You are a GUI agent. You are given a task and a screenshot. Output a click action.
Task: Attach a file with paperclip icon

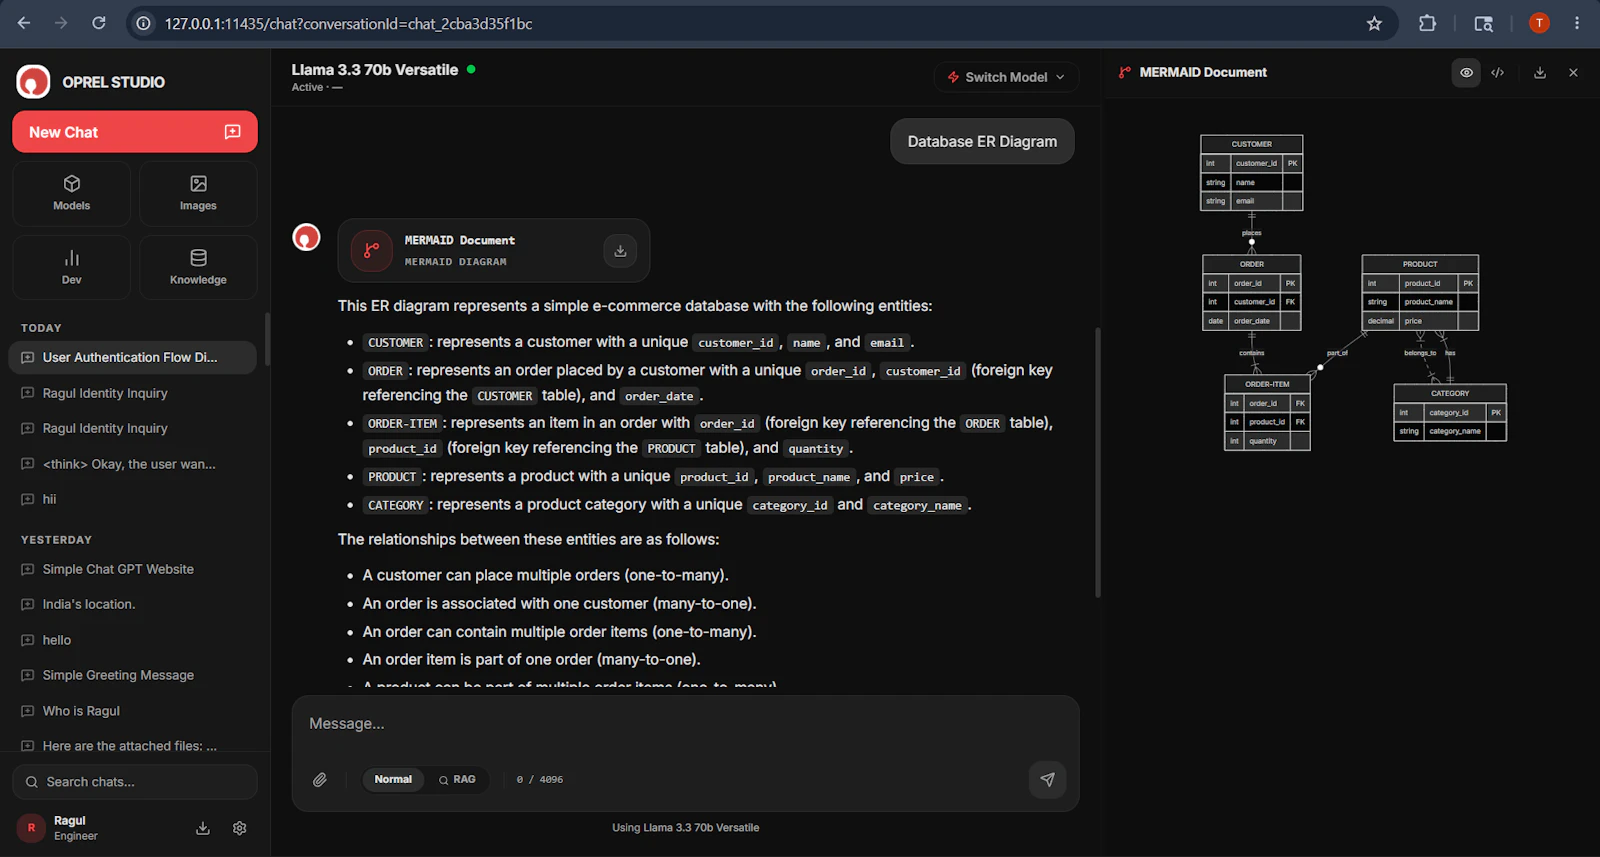[x=320, y=779]
